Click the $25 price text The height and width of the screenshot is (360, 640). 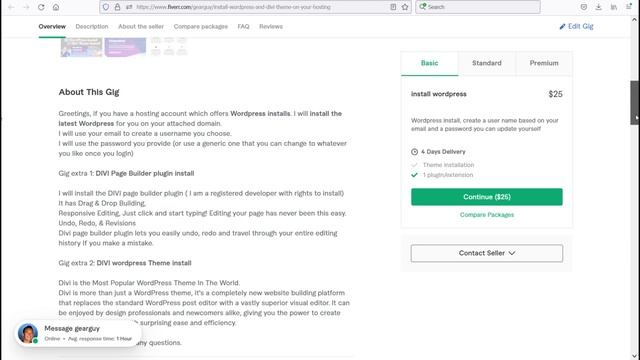(x=555, y=94)
